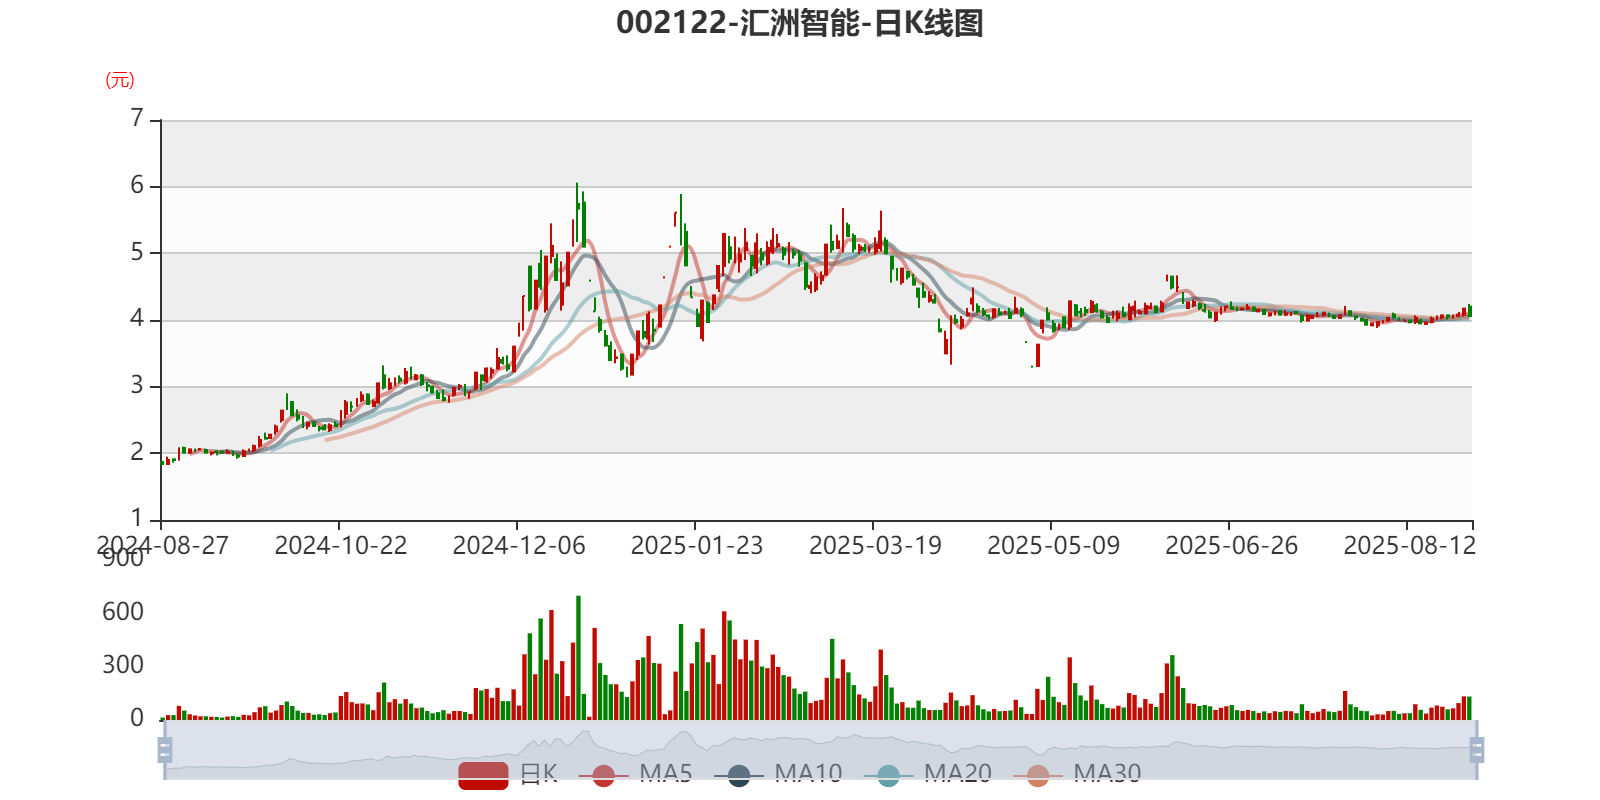1600x800 pixels.
Task: Click the price axis label 7
Action: 137,119
